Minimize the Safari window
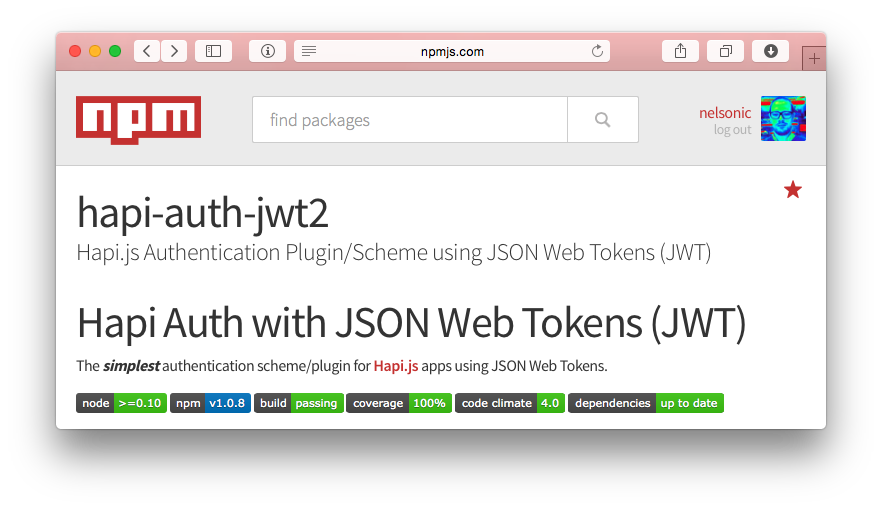 pyautogui.click(x=95, y=51)
